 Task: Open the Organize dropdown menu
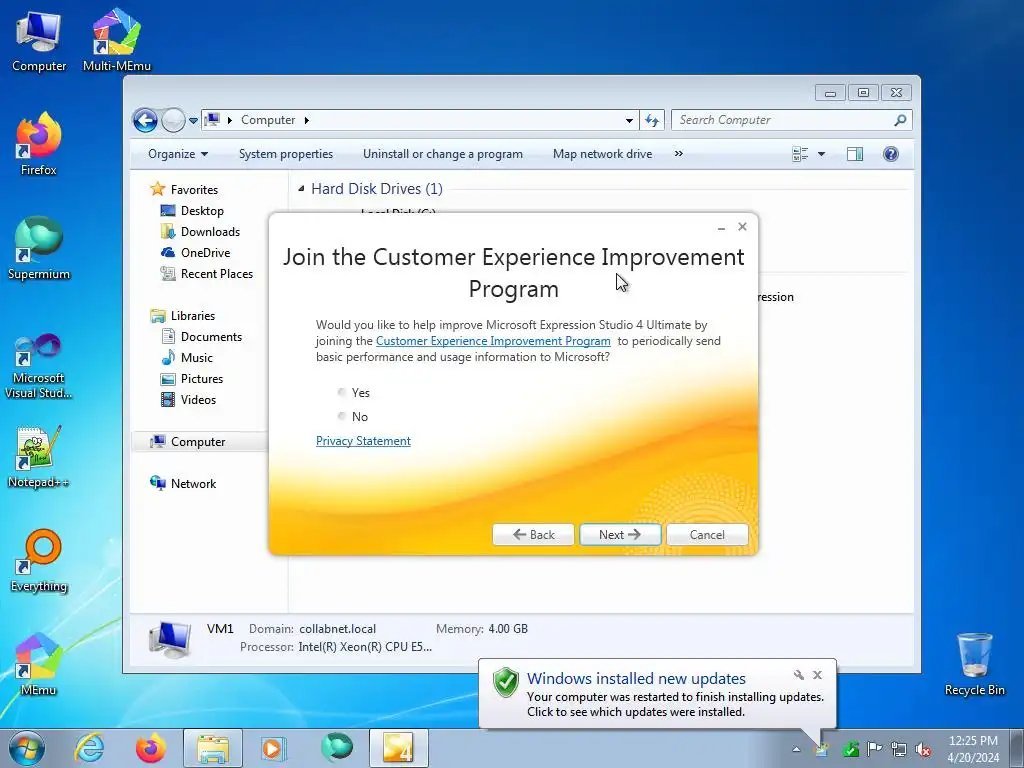(x=178, y=154)
